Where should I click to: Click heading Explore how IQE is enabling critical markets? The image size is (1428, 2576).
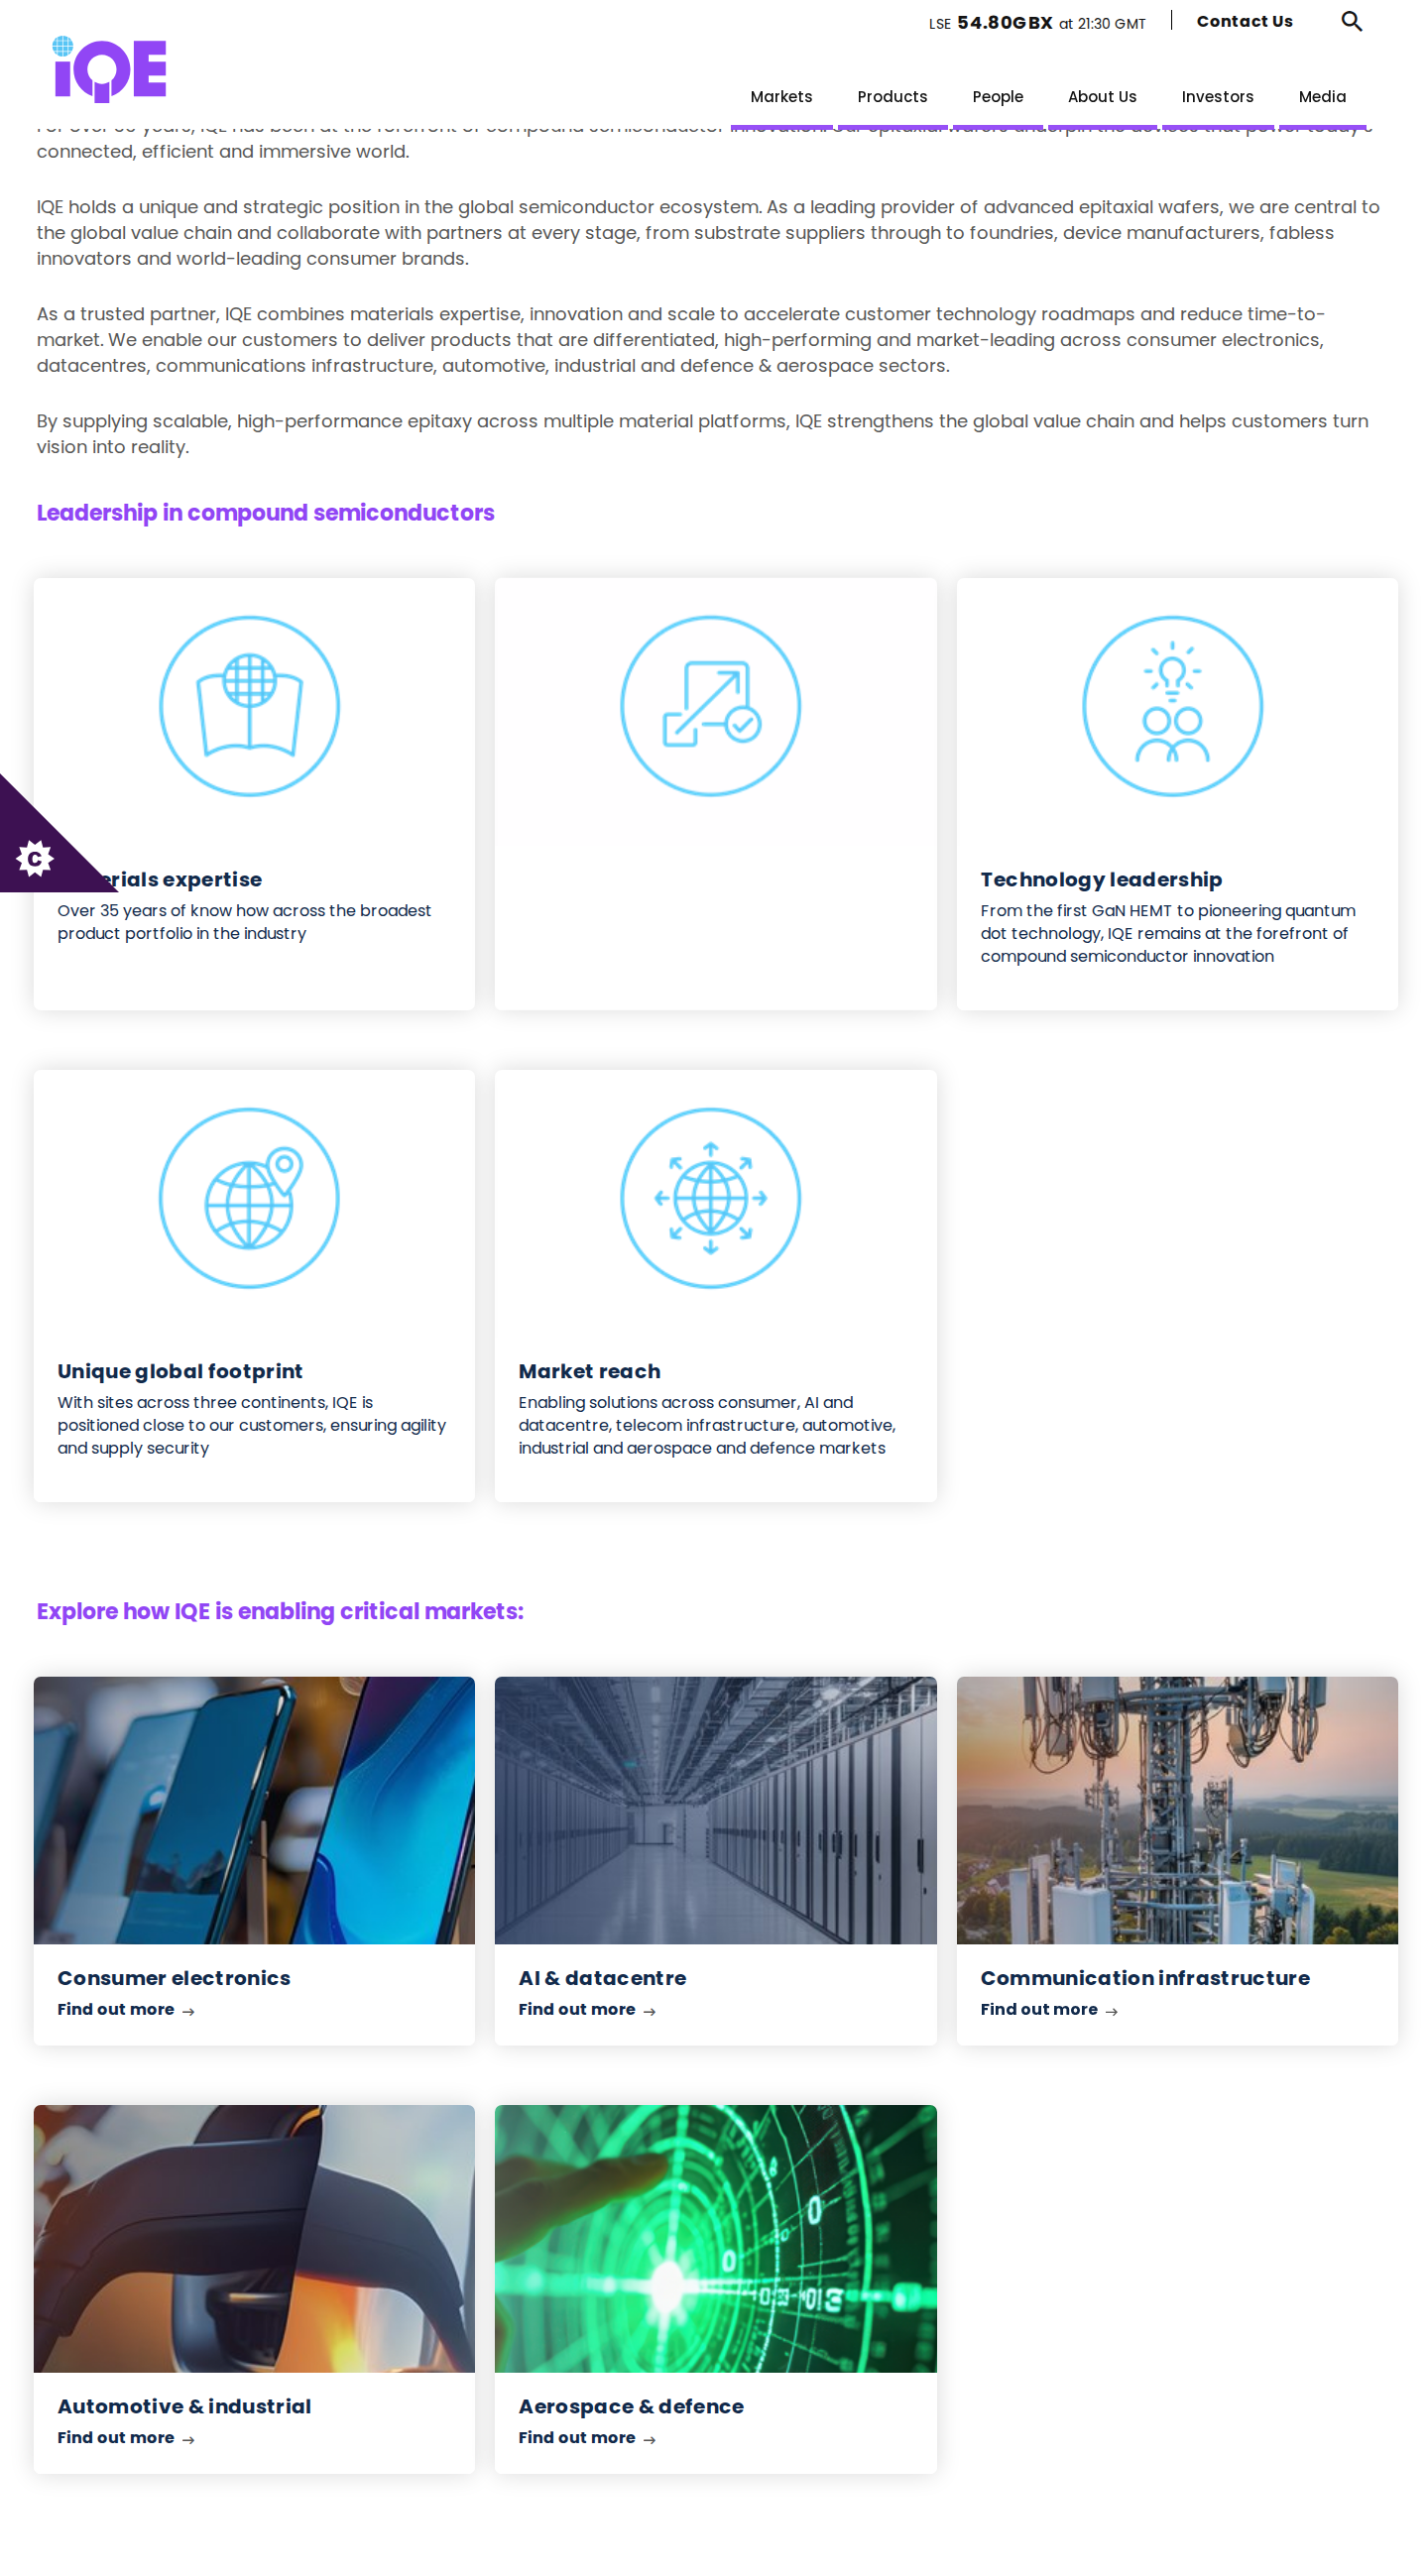pos(280,1611)
